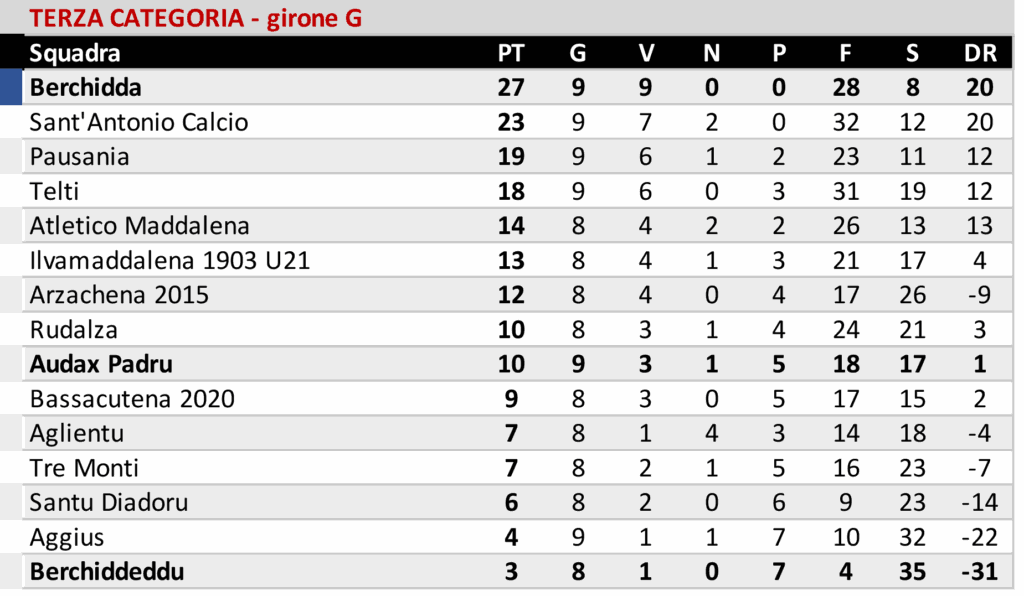Viewport: 1024px width, 596px height.
Task: Open the Atletico Maddalena team entry
Action: [x=139, y=226]
